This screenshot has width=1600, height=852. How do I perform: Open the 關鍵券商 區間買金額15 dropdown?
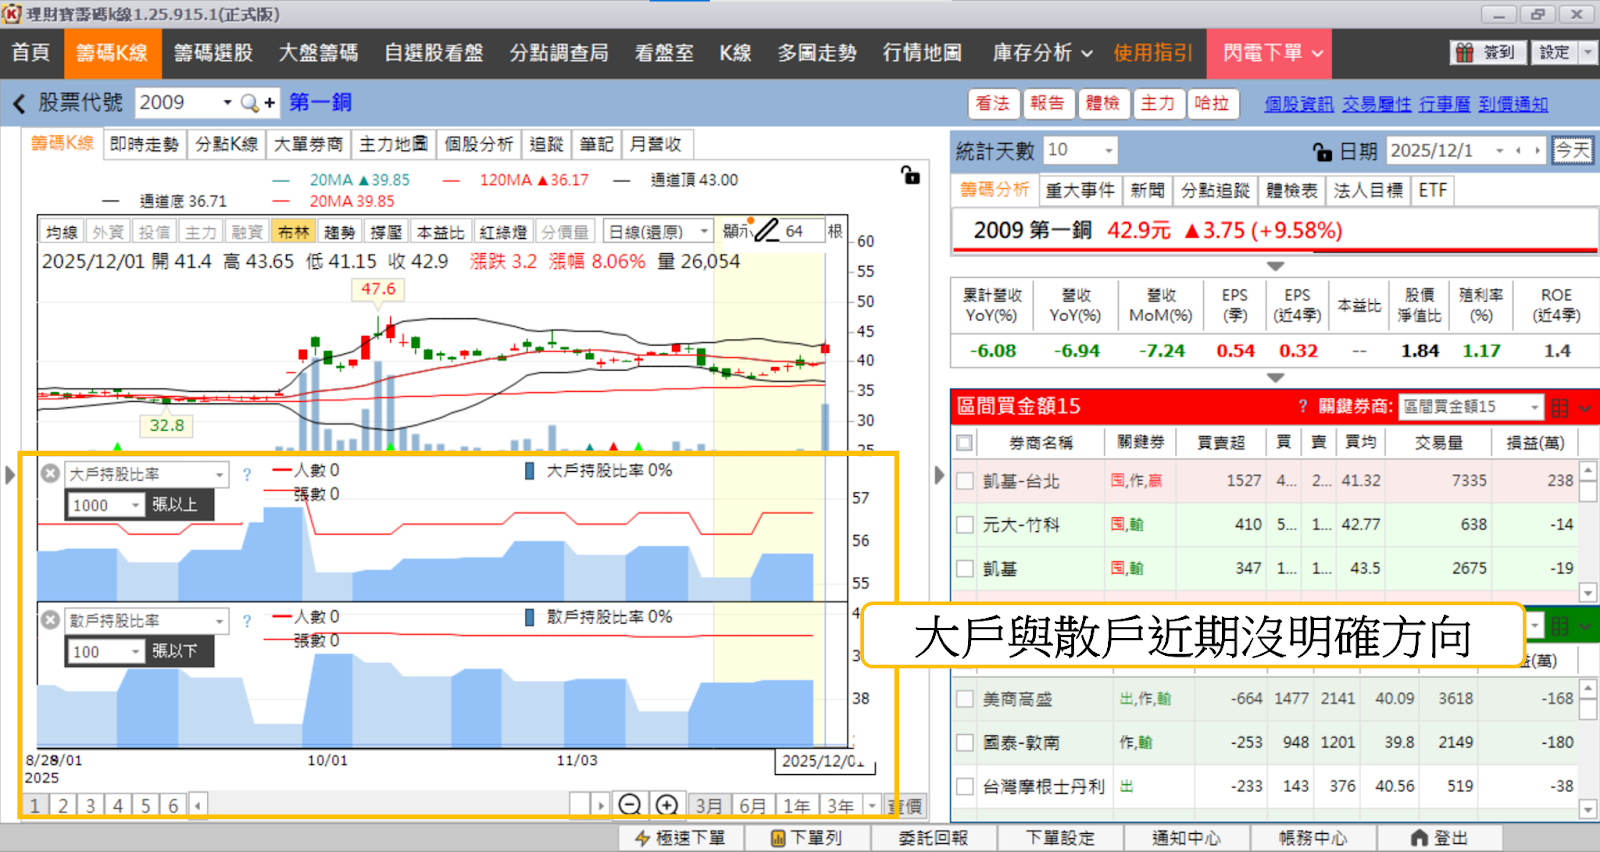[1470, 407]
